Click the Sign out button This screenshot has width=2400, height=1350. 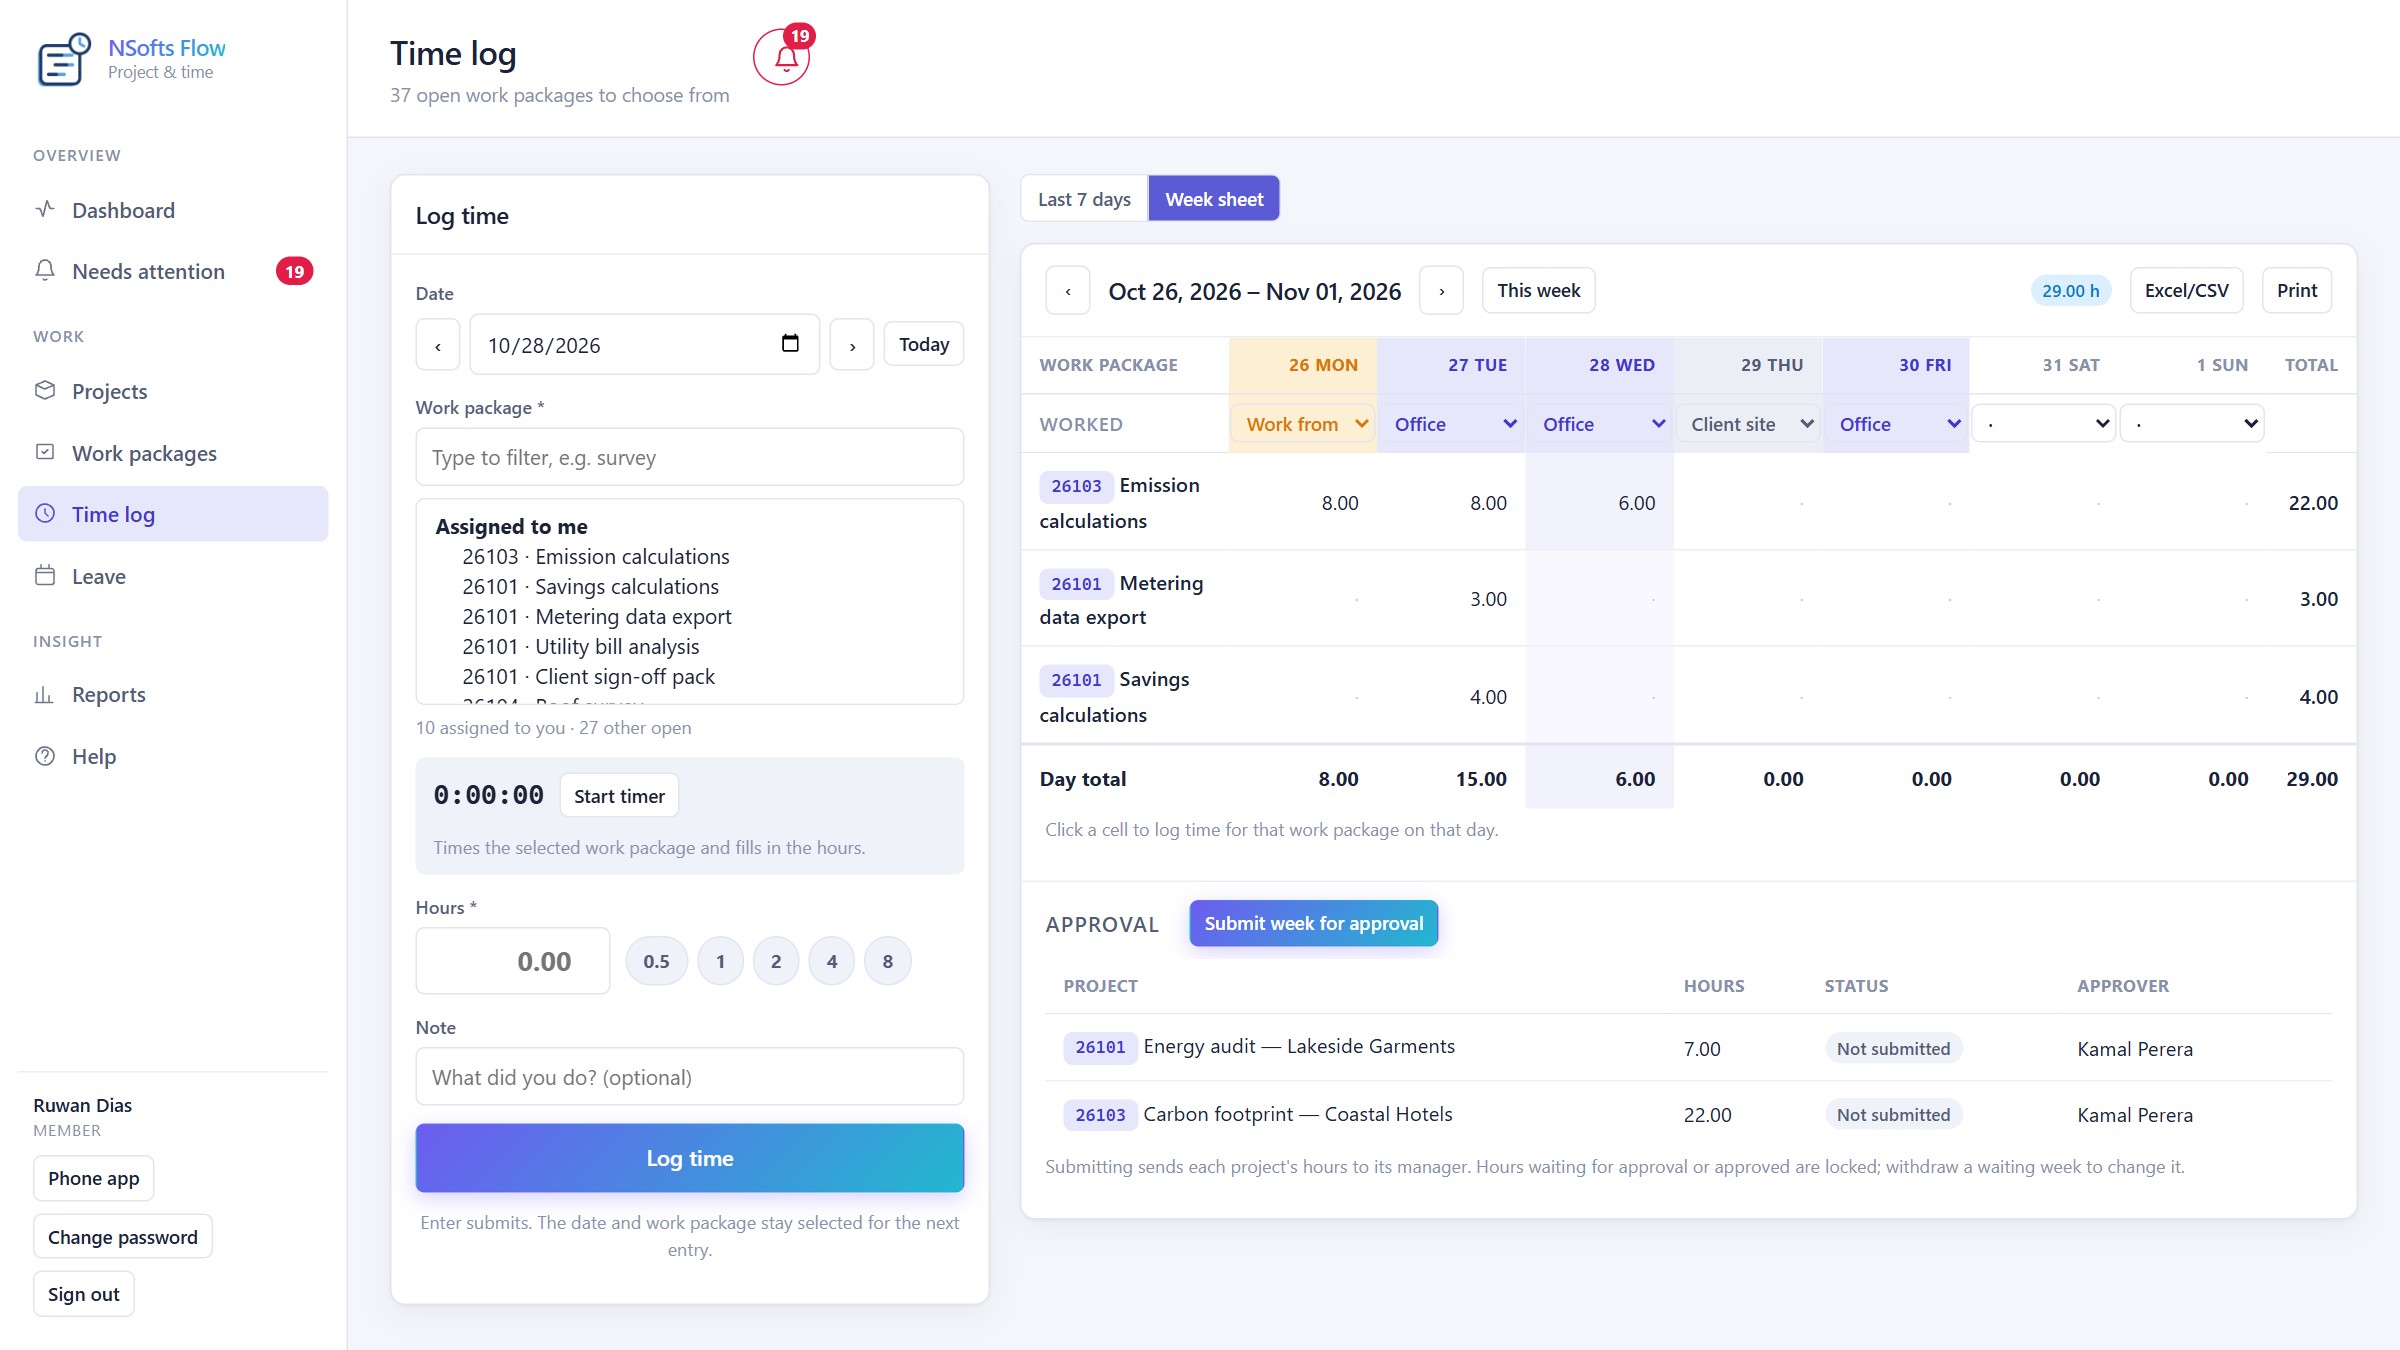[x=83, y=1294]
